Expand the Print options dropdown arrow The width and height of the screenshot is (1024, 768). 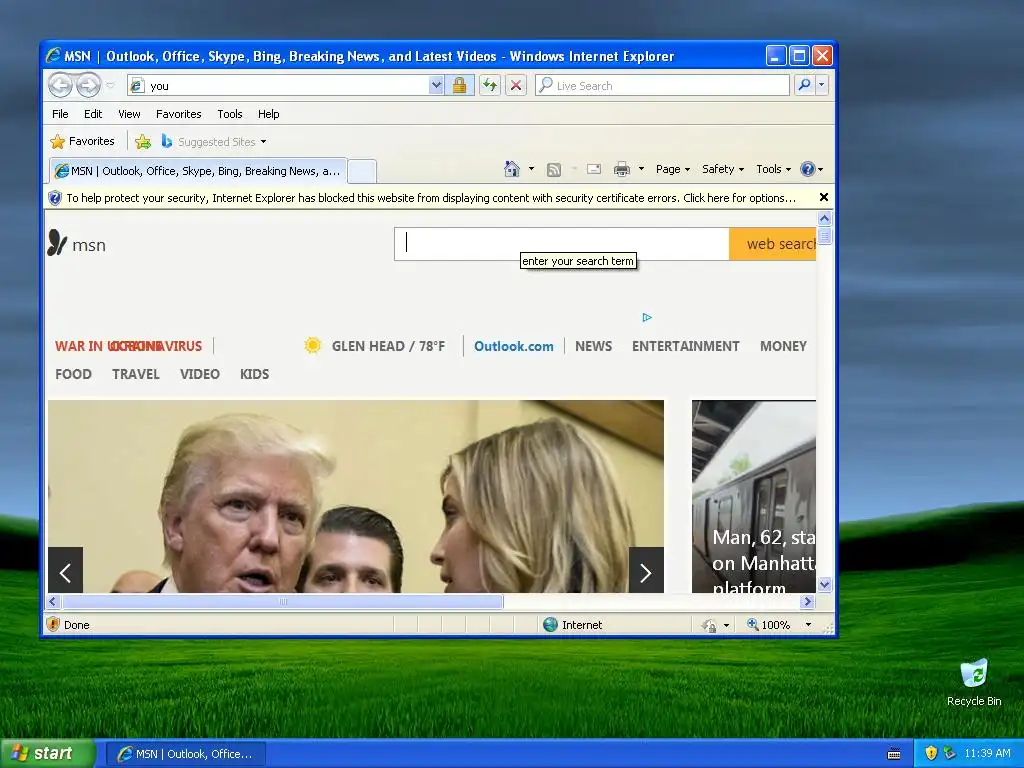(641, 169)
